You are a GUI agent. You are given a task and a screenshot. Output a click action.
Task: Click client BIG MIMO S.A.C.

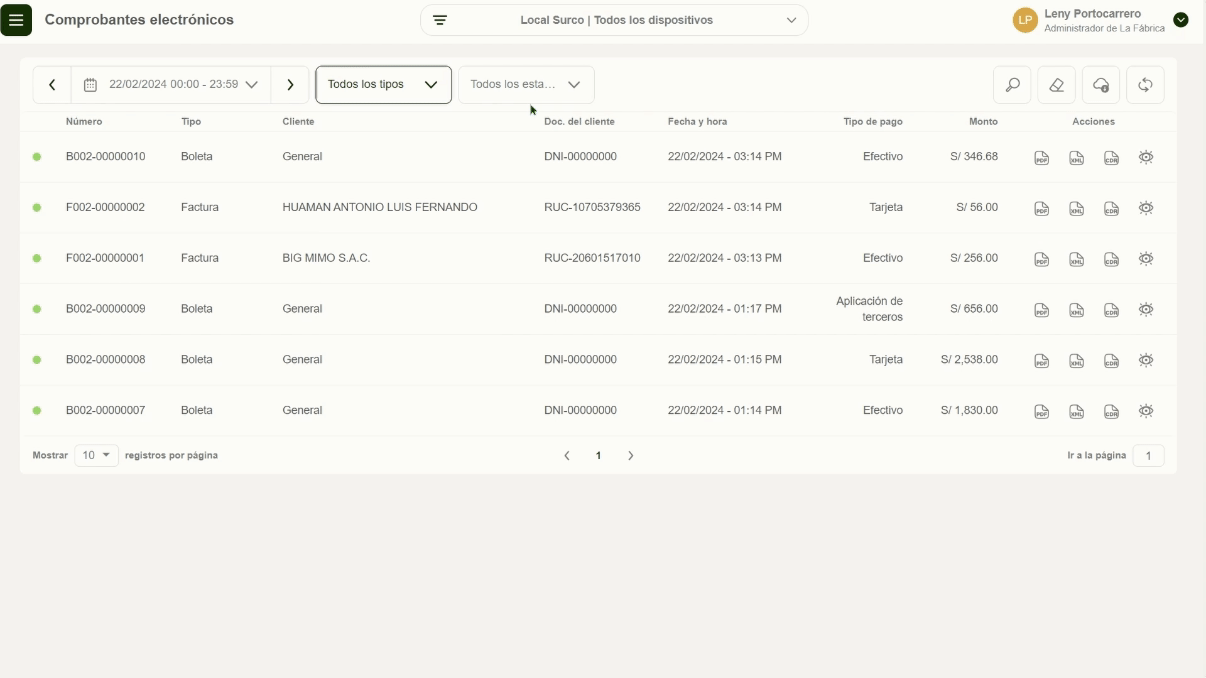[326, 258]
